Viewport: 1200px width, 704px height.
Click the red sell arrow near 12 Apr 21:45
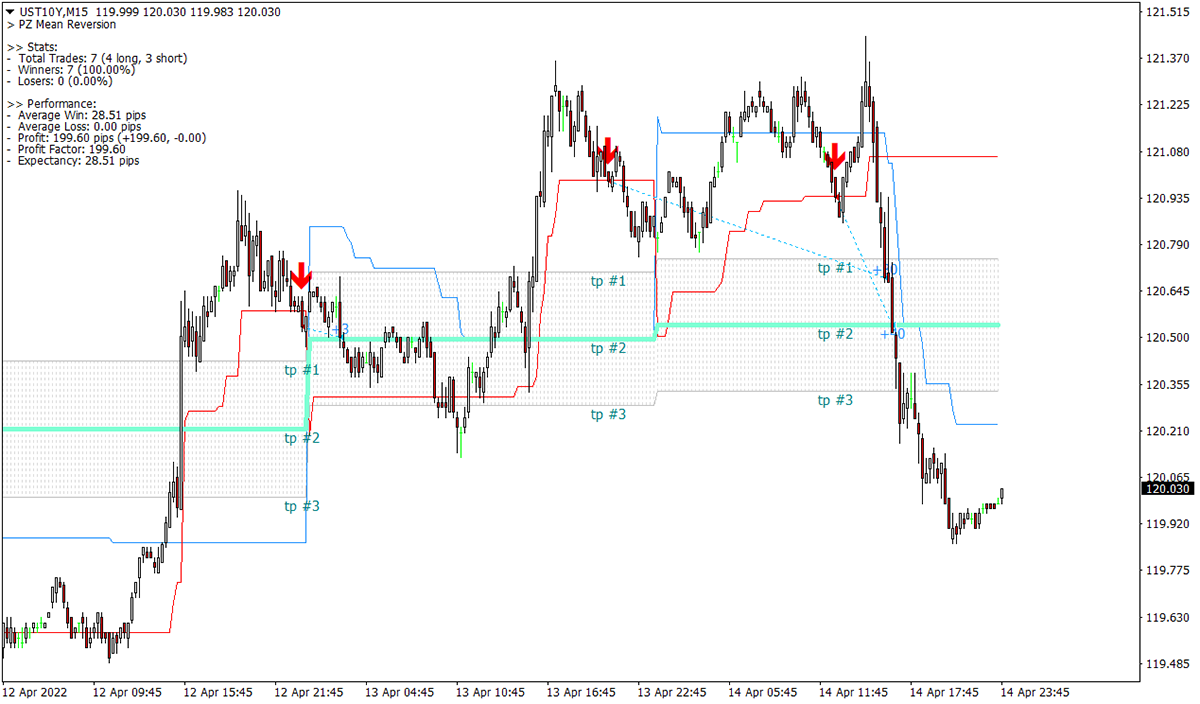pos(301,276)
